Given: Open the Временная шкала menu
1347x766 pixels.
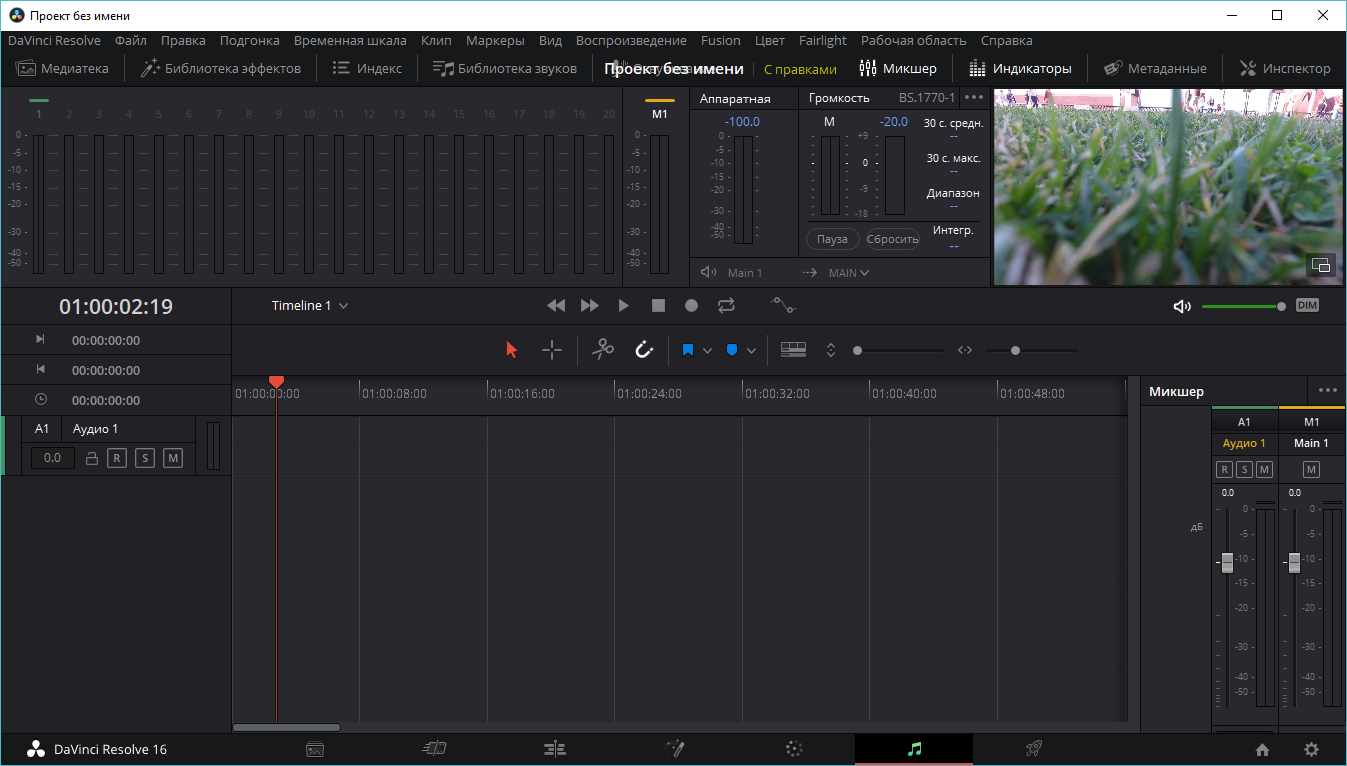Looking at the screenshot, I should pos(350,41).
